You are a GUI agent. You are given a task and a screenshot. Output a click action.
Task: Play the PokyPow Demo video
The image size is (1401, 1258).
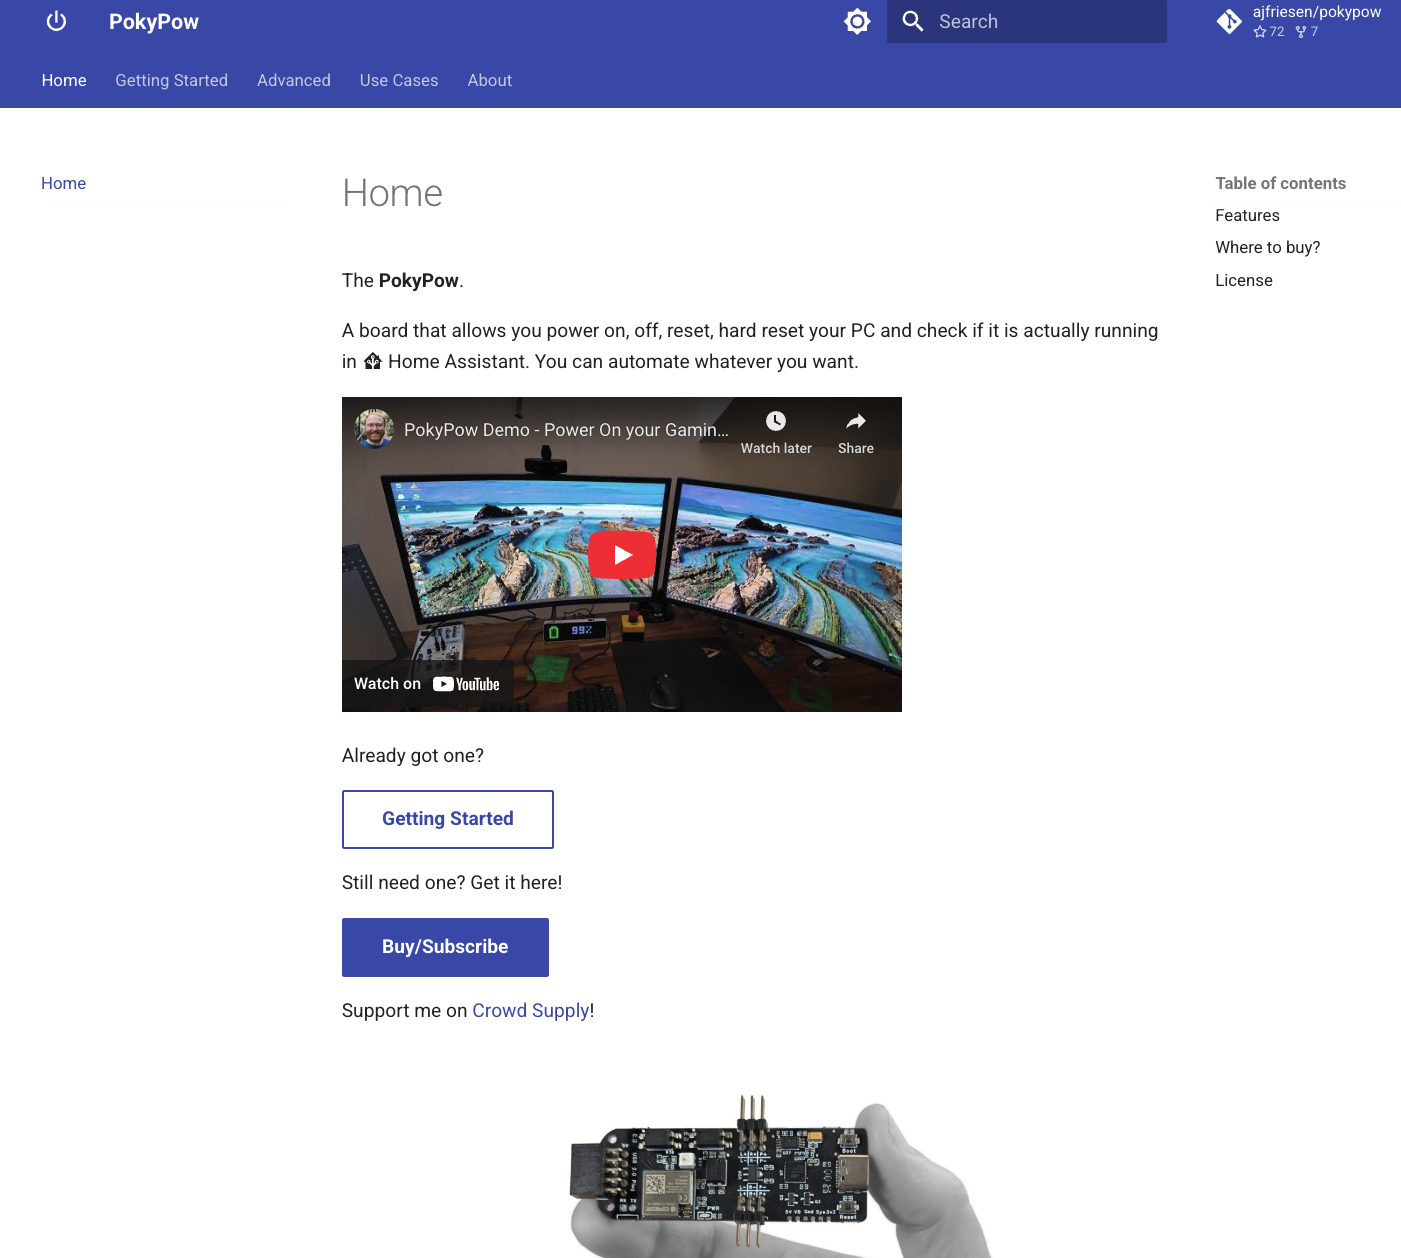[621, 555]
